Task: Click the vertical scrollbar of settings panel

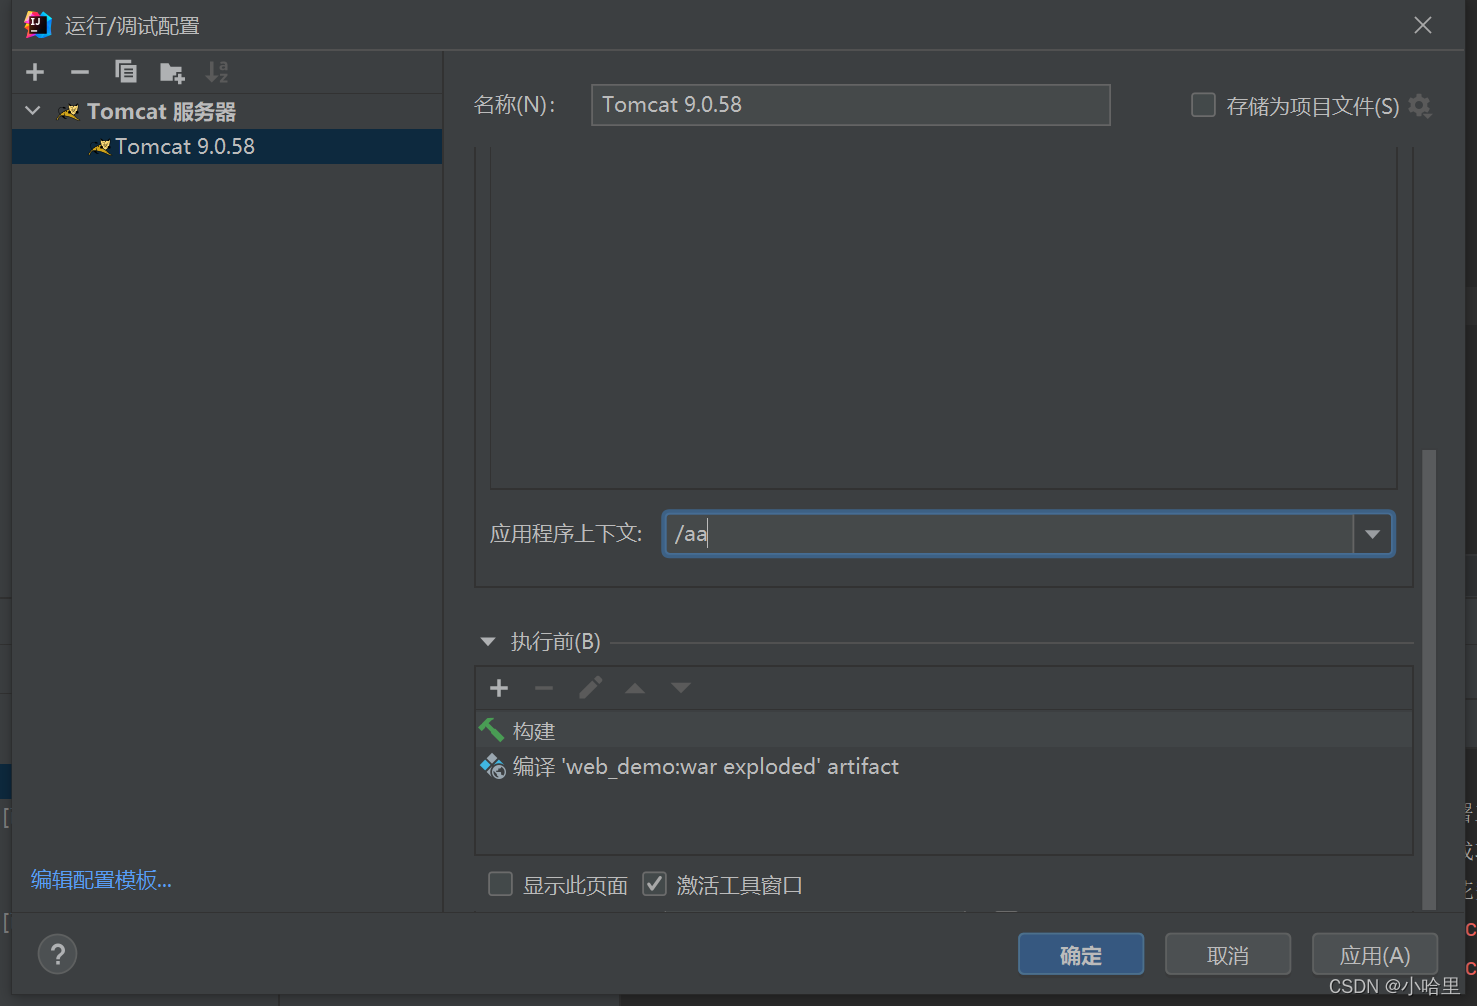Action: tap(1429, 680)
